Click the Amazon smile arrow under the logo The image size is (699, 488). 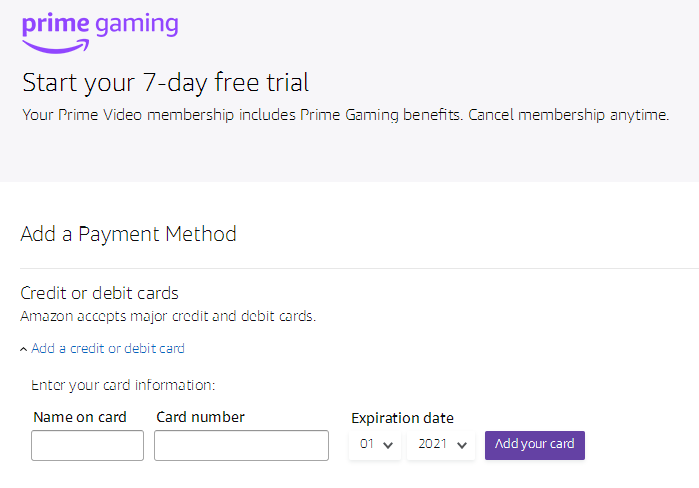click(x=56, y=46)
